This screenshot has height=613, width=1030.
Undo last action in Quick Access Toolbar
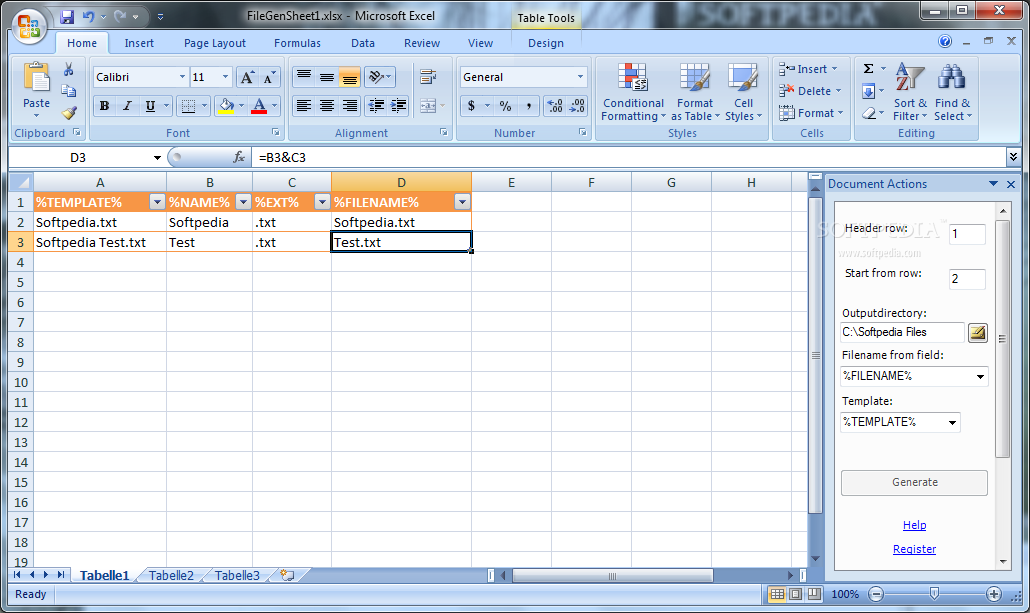pyautogui.click(x=89, y=16)
